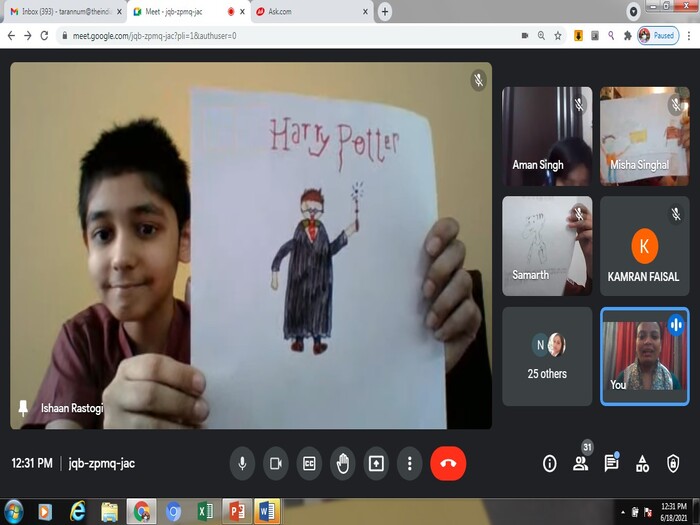Open the three-dot more options in Meet

[409, 463]
